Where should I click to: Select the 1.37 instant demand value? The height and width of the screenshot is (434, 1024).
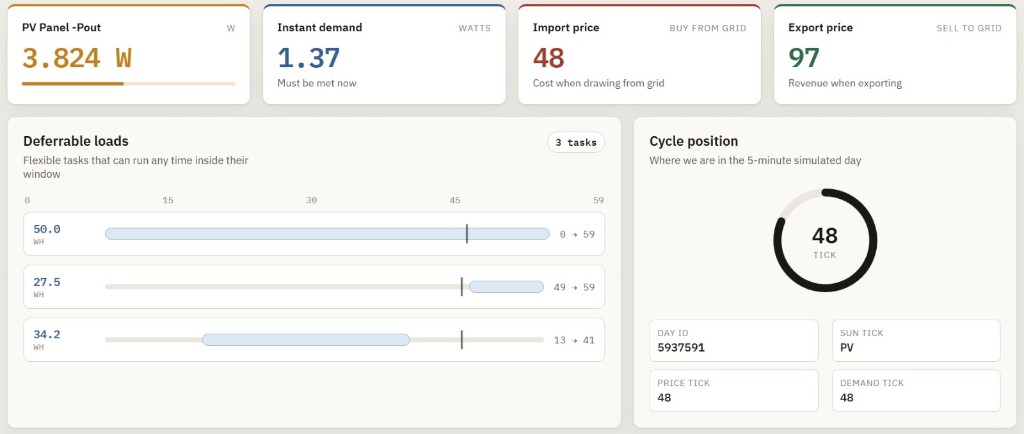pyautogui.click(x=308, y=58)
